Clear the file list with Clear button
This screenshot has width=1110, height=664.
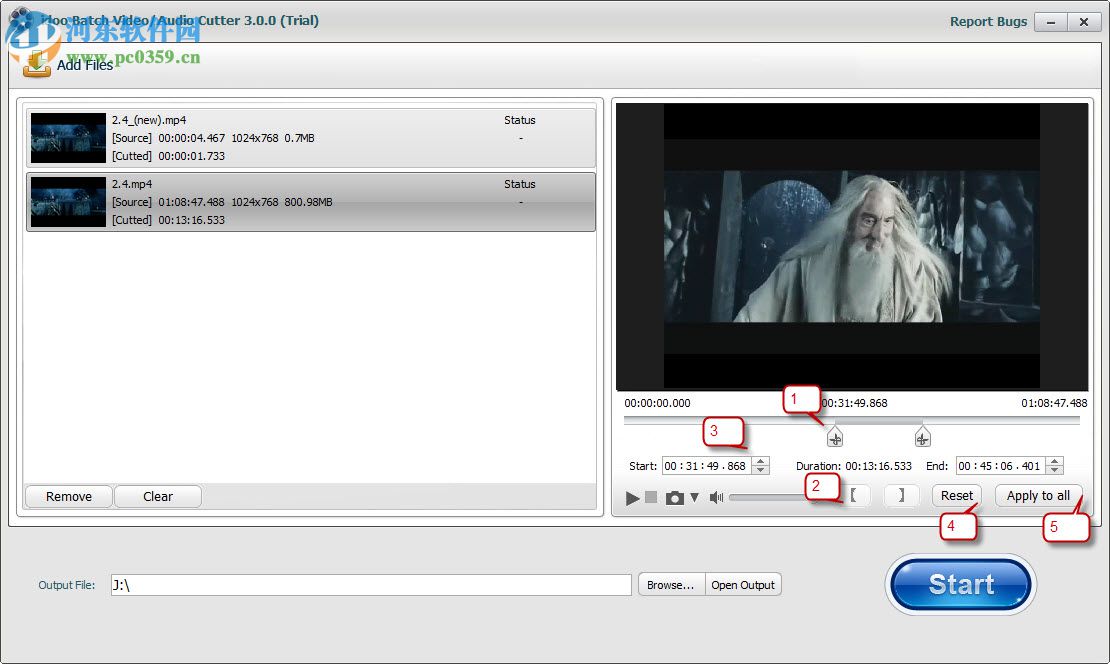coord(158,496)
